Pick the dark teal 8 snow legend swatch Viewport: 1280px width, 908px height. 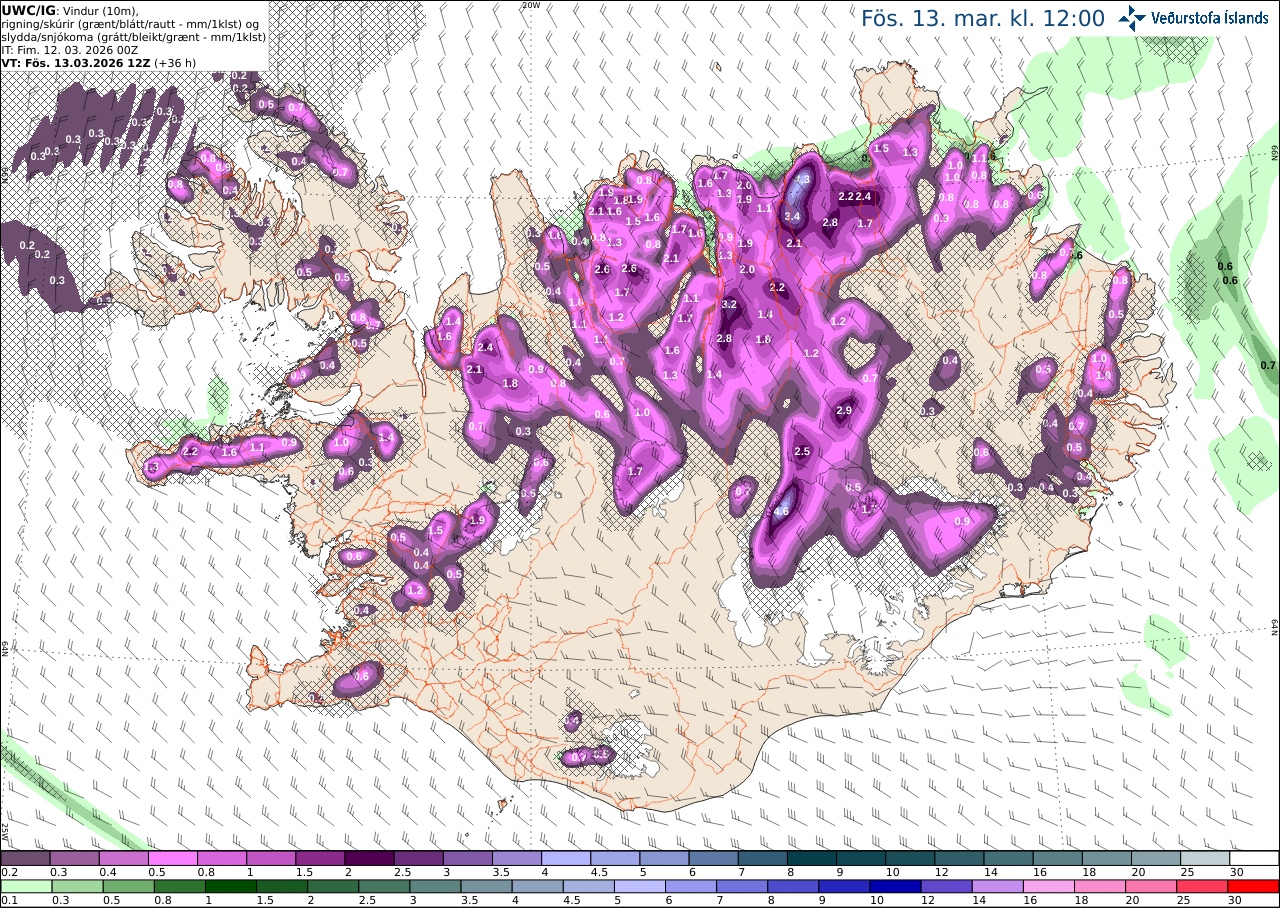[811, 858]
